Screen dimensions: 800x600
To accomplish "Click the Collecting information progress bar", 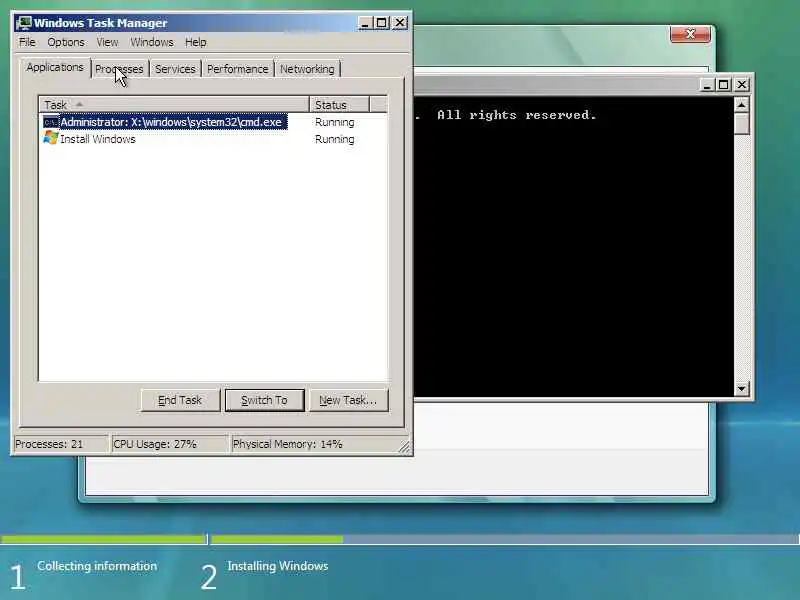I will point(103,539).
